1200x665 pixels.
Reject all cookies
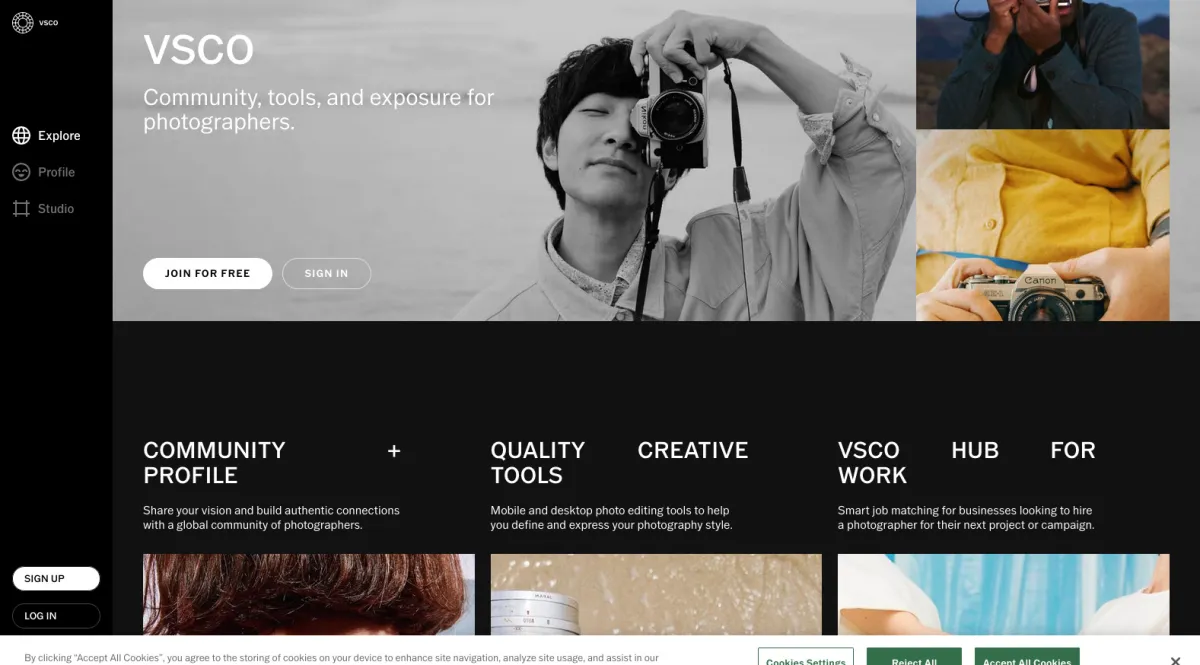click(914, 658)
